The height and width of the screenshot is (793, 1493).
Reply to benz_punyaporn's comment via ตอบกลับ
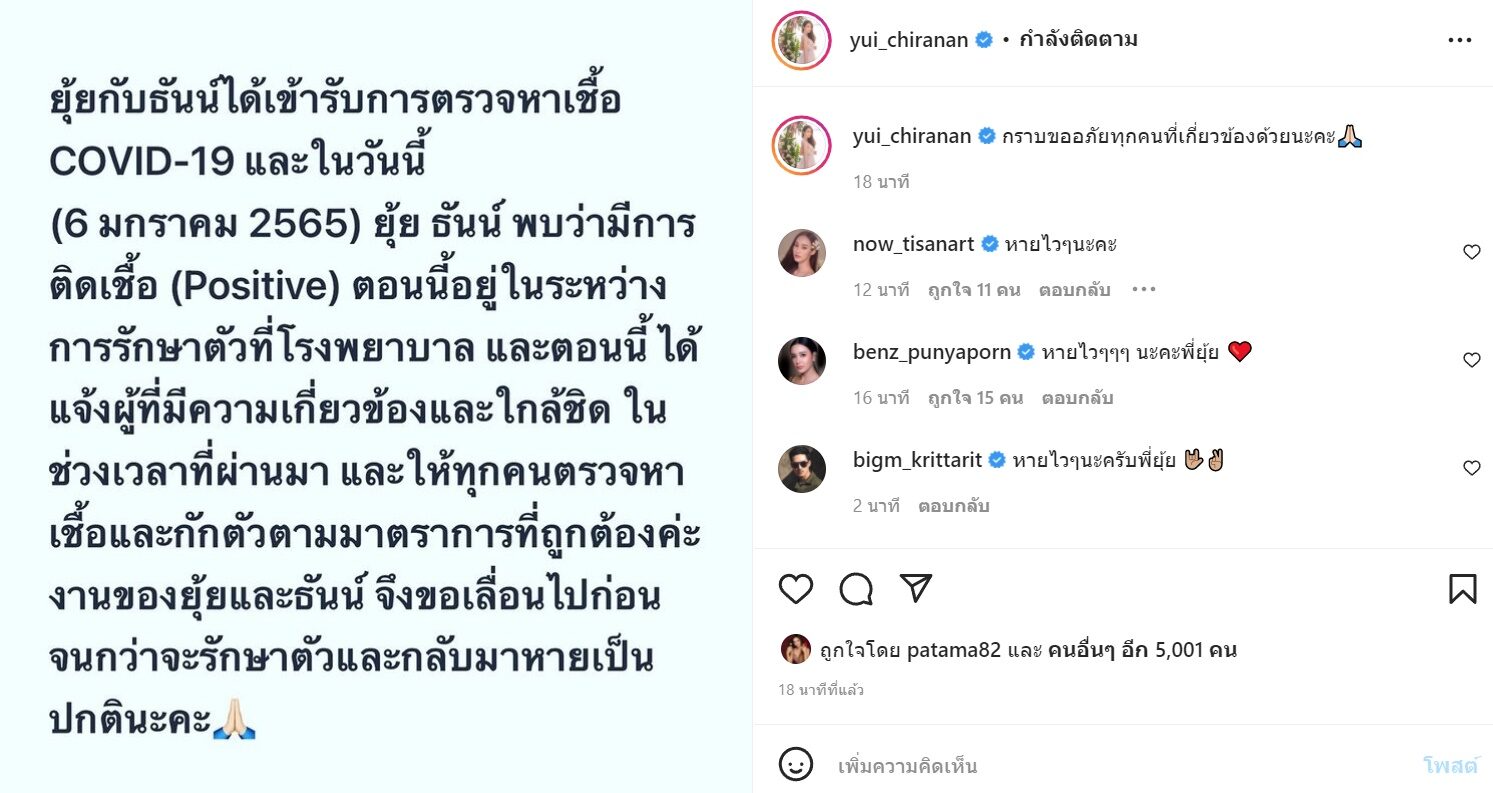1077,398
